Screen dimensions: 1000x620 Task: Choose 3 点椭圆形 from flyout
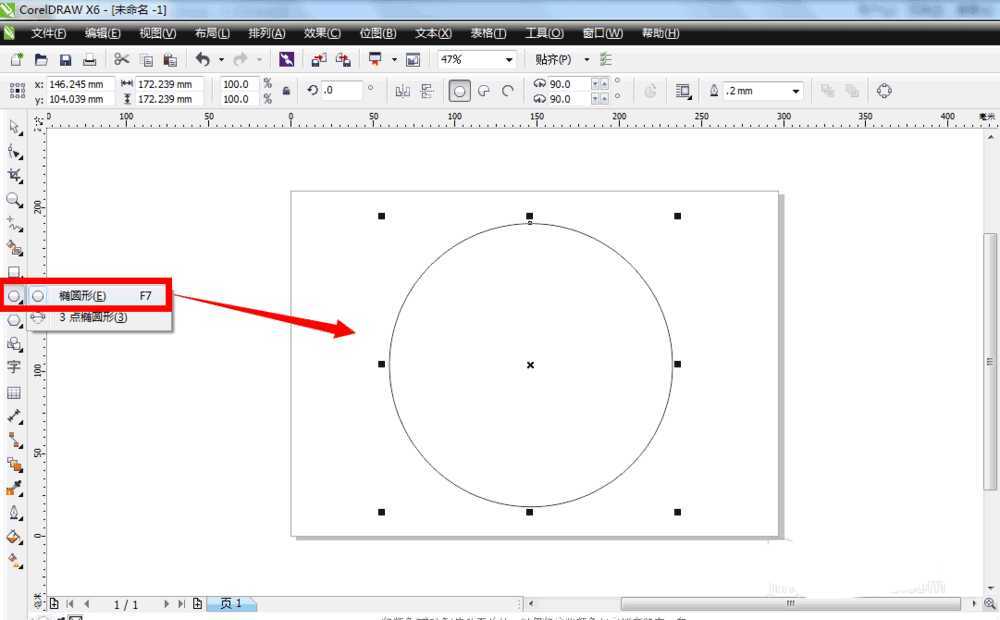tap(93, 318)
